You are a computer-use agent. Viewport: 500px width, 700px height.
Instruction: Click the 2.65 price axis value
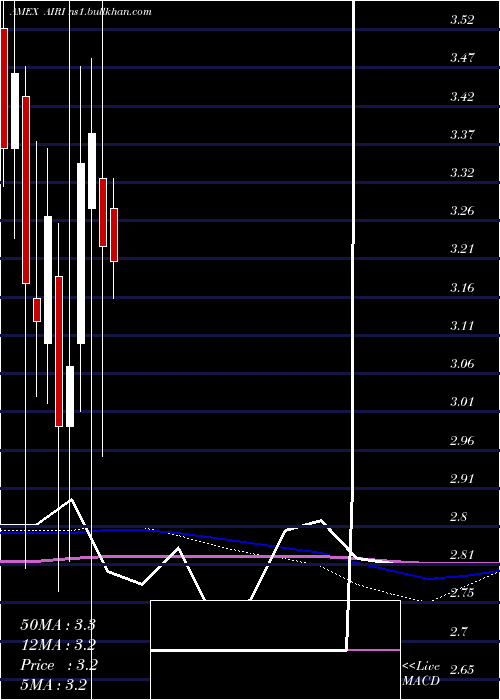[462, 669]
